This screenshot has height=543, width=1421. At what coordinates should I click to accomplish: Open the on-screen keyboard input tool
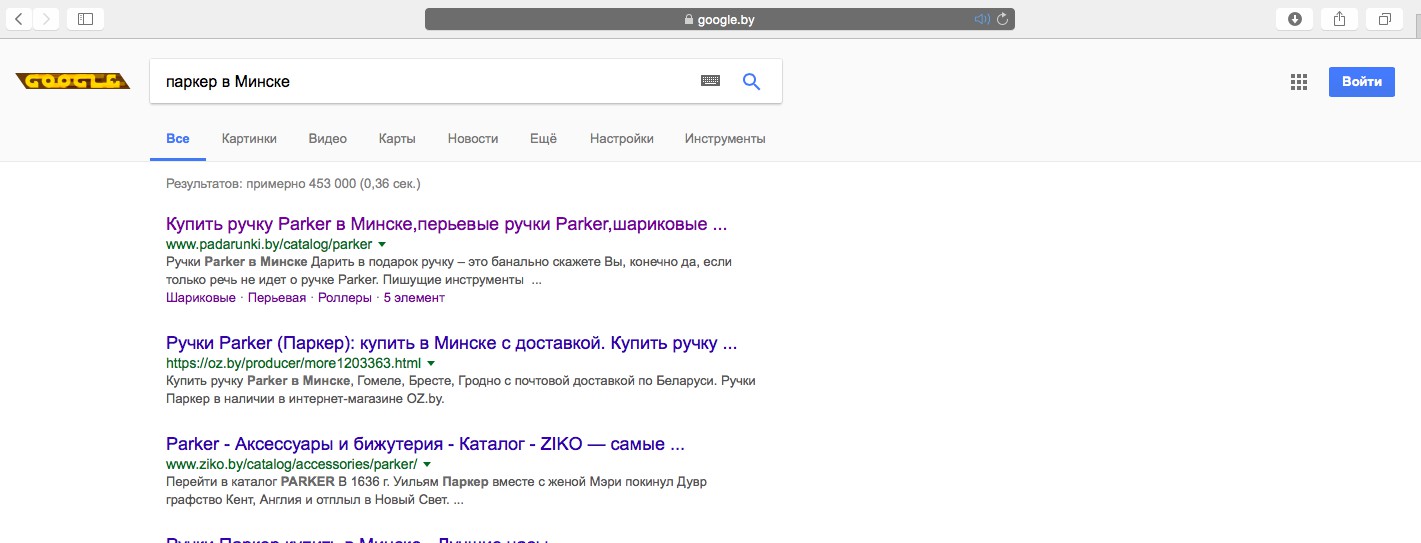click(710, 82)
